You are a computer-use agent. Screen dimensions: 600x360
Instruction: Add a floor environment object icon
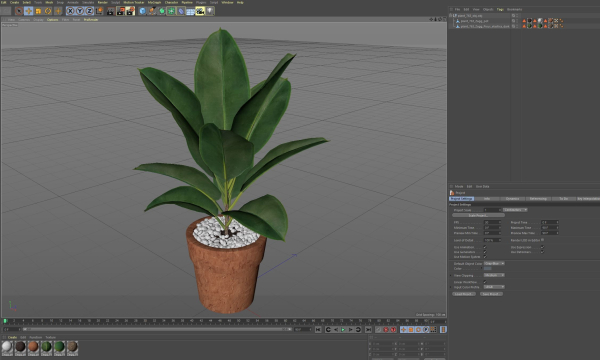[x=190, y=11]
